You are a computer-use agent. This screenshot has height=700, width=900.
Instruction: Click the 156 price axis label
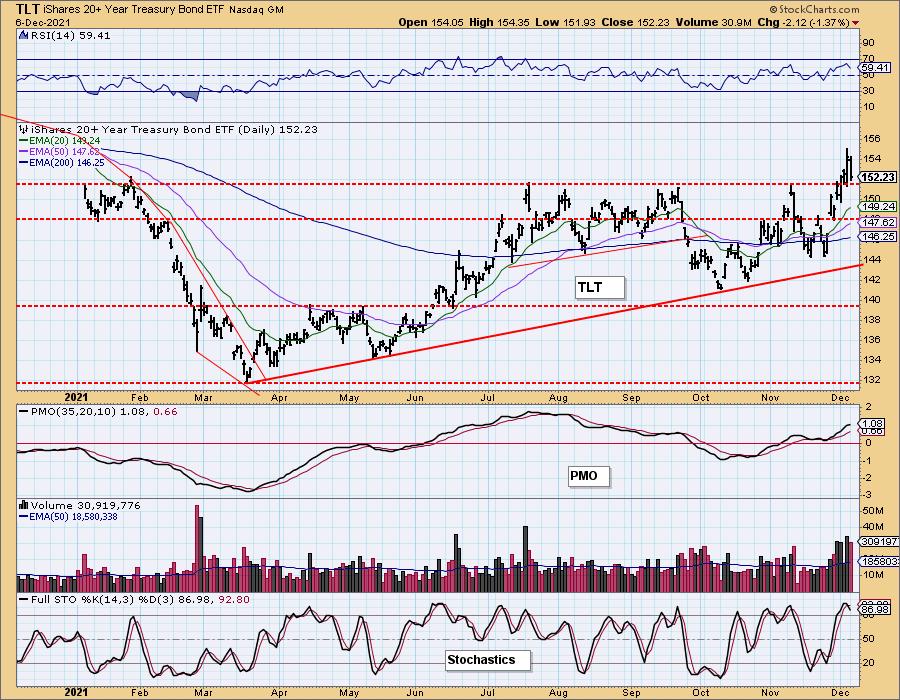(871, 138)
